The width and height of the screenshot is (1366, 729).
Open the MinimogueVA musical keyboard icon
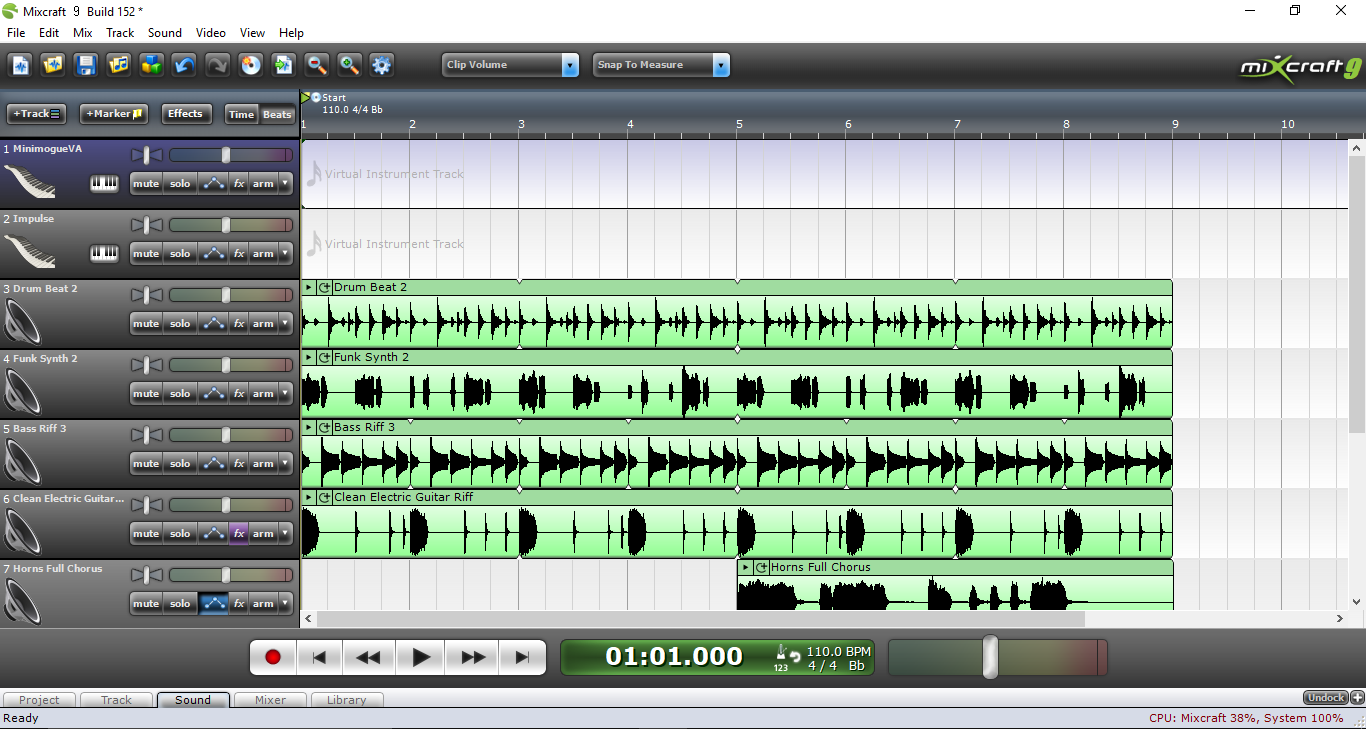click(x=104, y=183)
